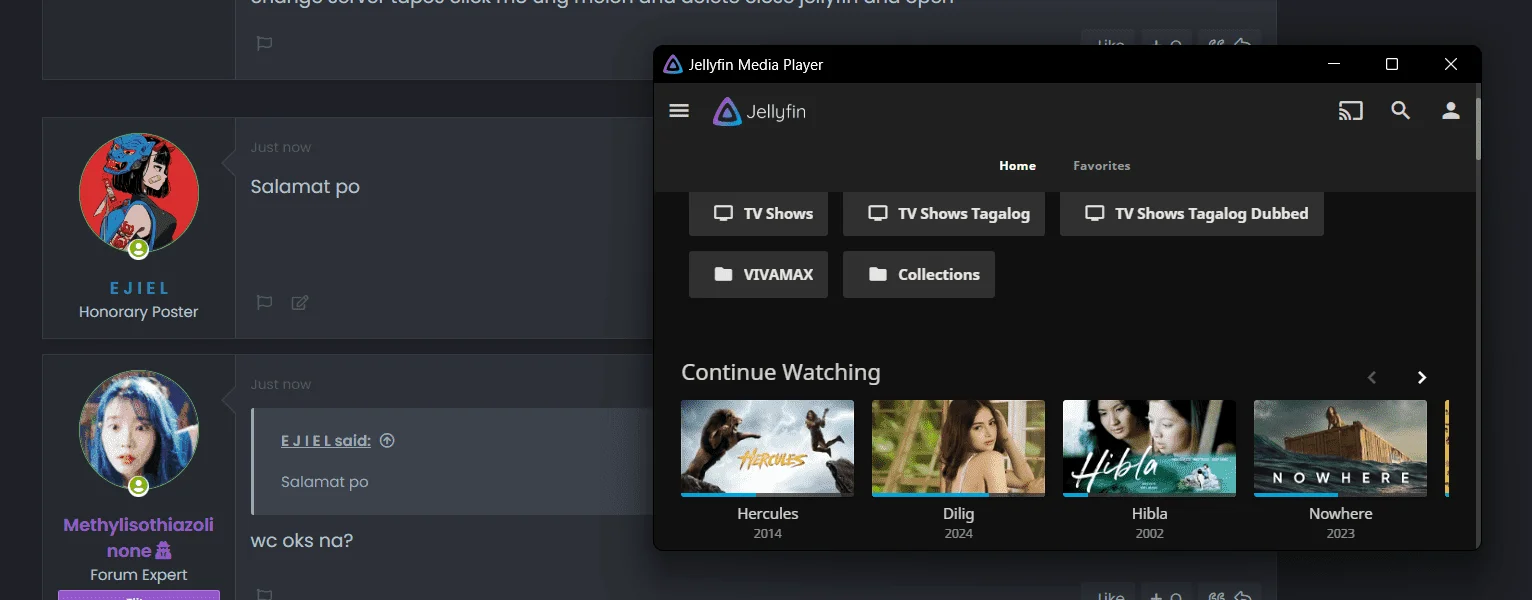The width and height of the screenshot is (1532, 600).
Task: Open TV Shows Tagalog Dubbed library
Action: [x=1192, y=213]
